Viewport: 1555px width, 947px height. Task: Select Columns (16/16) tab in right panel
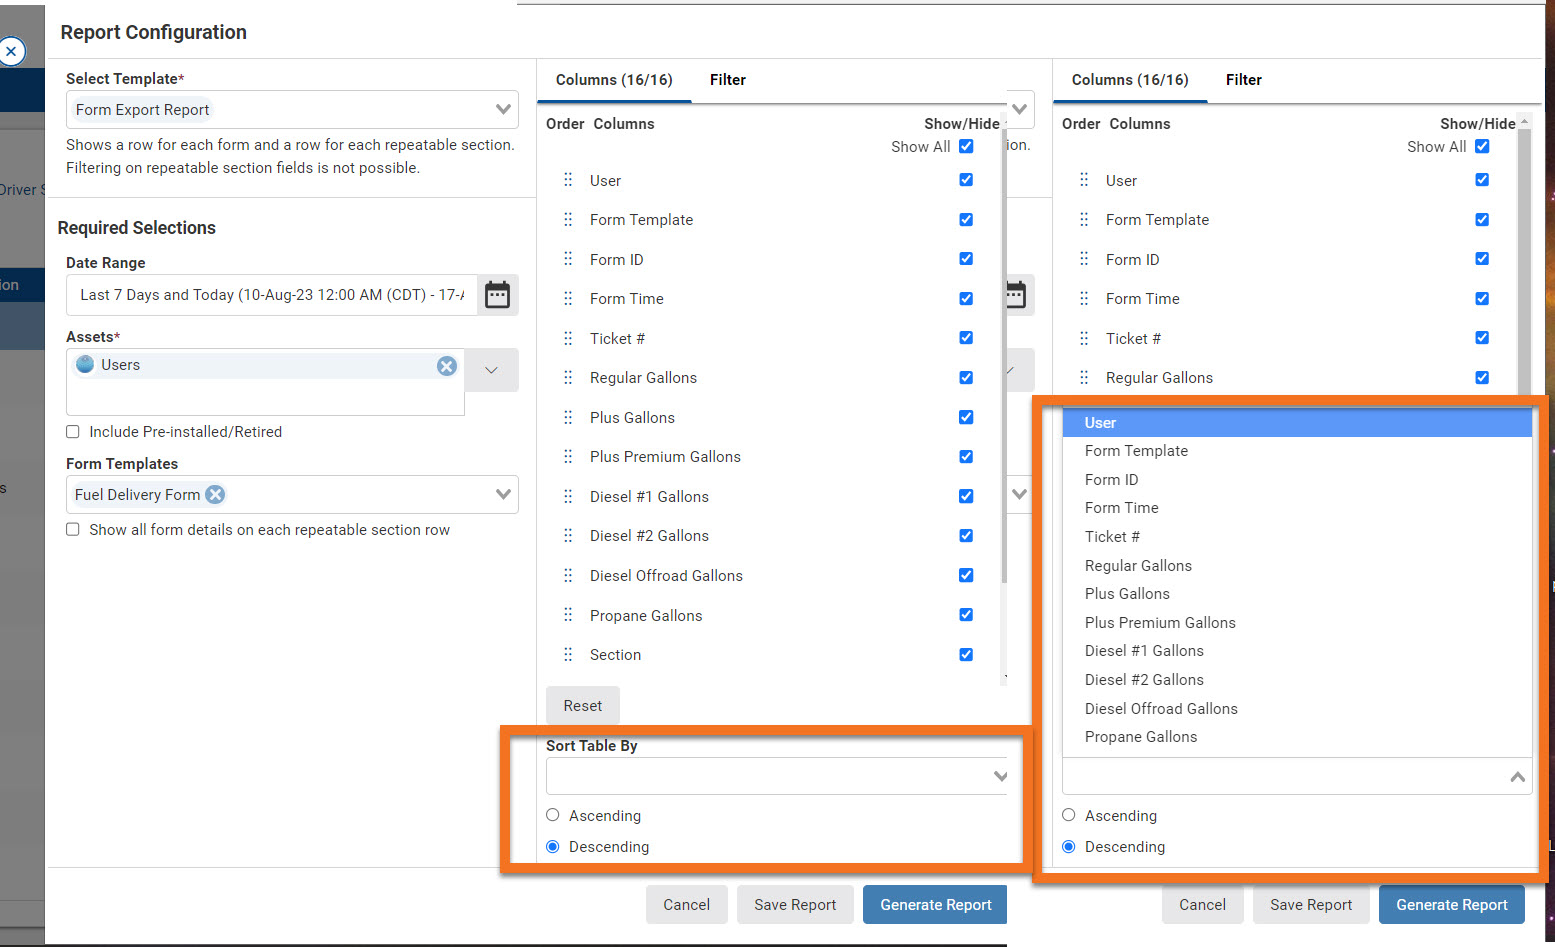point(1130,80)
